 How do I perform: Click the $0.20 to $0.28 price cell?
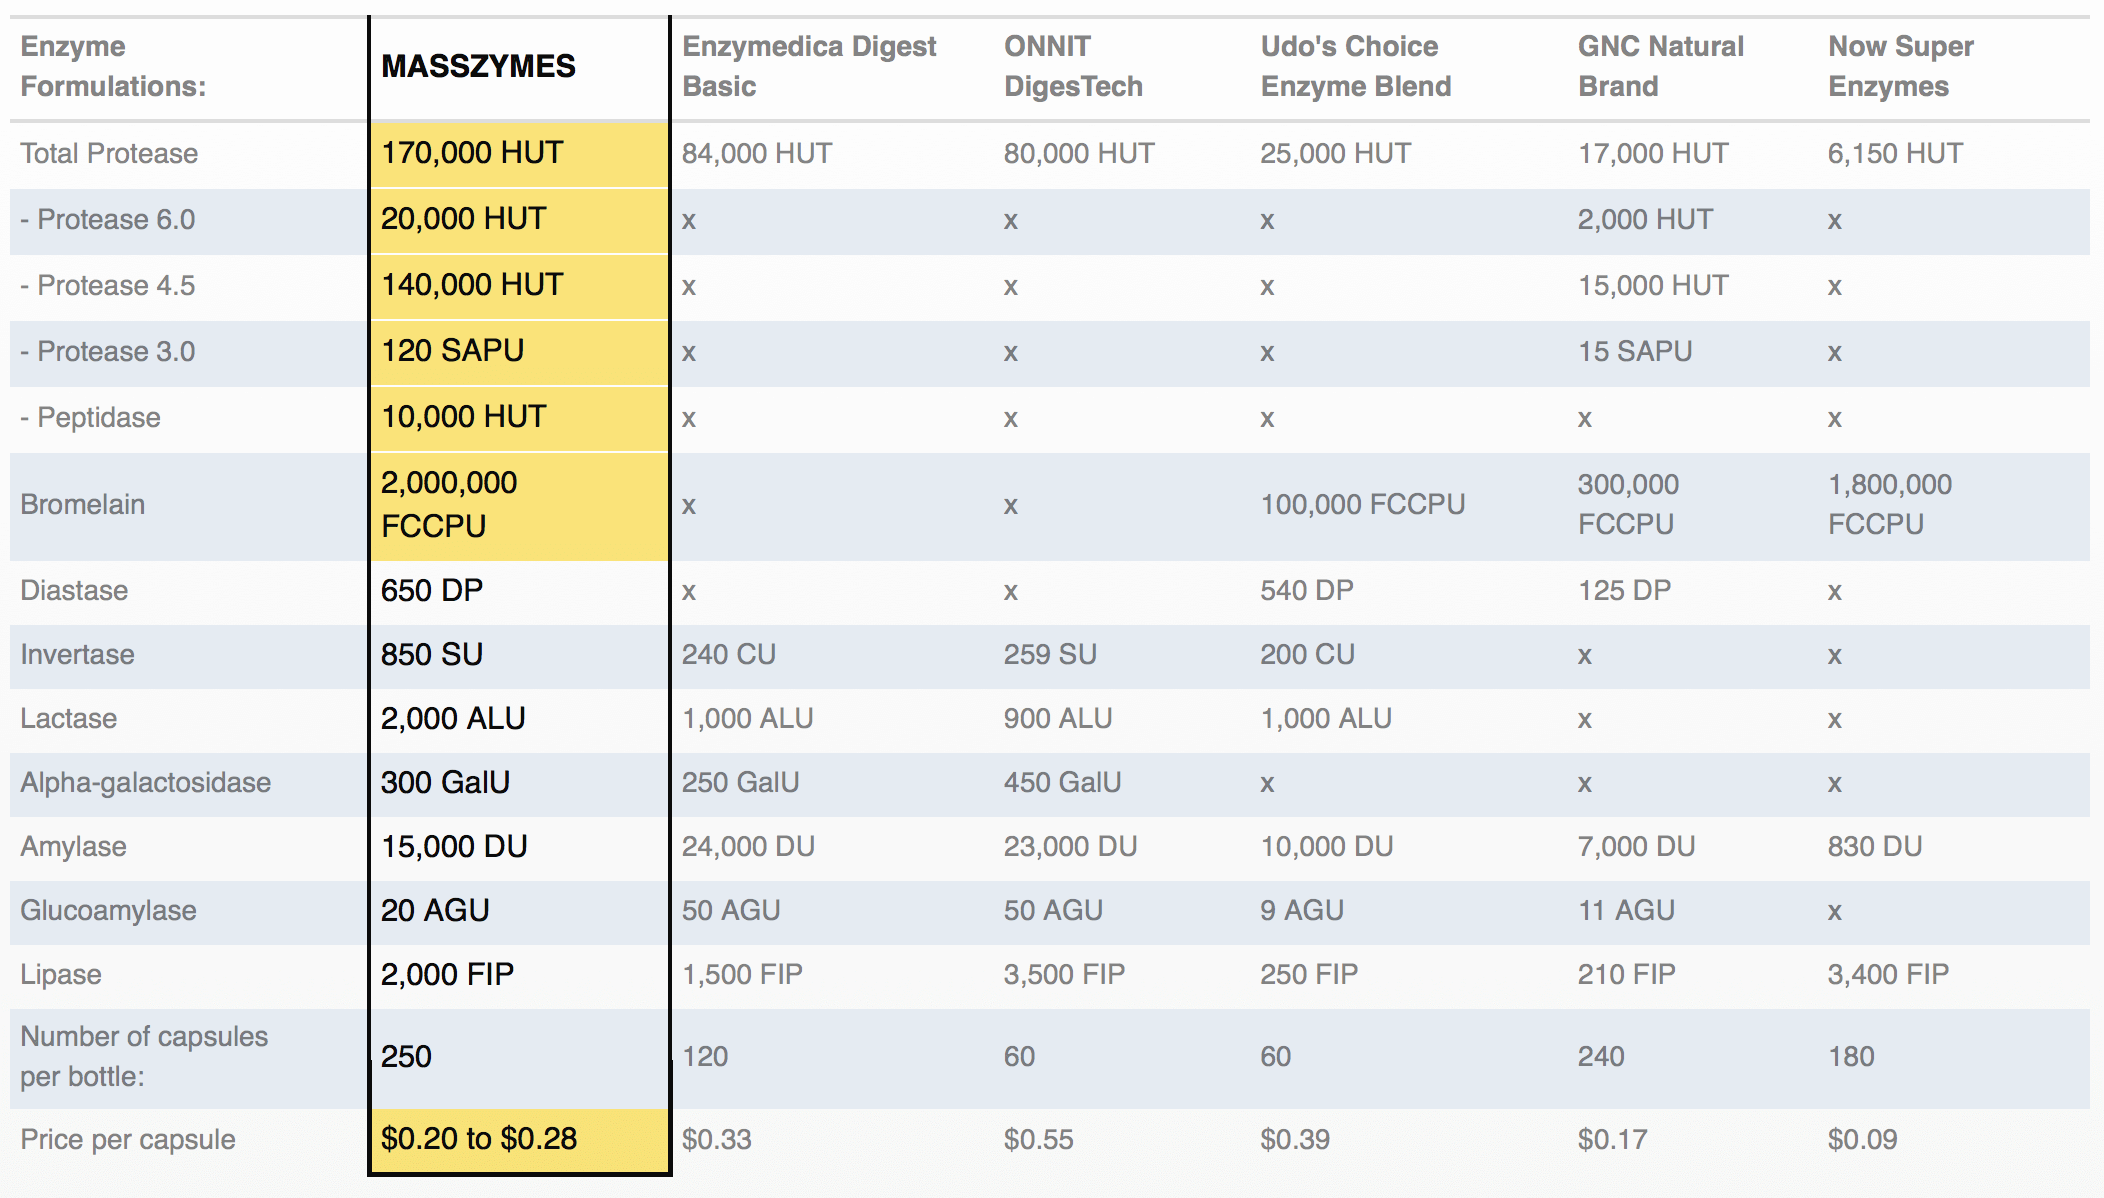(479, 1139)
